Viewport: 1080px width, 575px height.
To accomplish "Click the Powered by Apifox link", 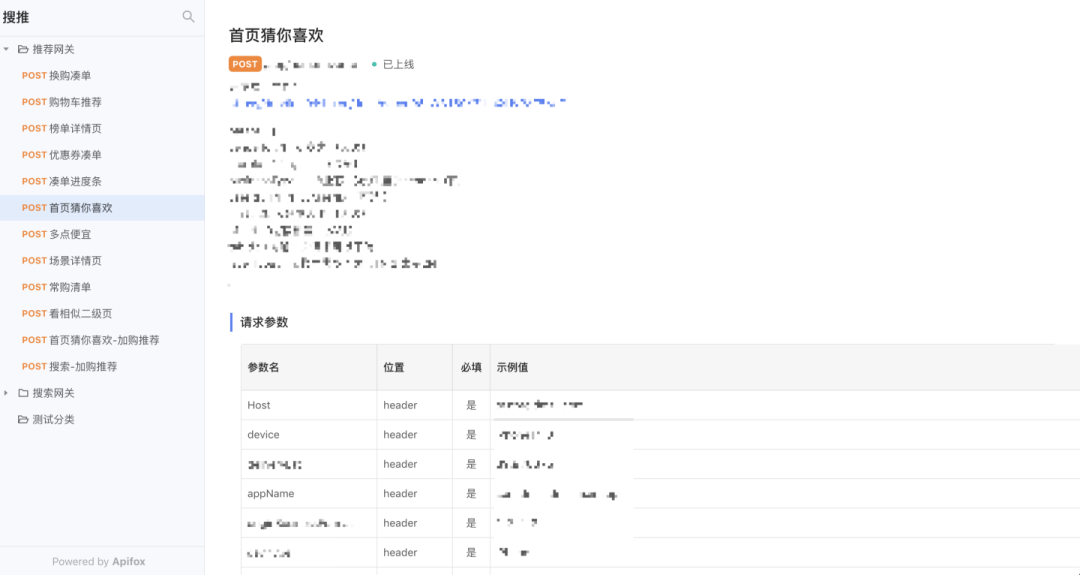I will pos(99,561).
